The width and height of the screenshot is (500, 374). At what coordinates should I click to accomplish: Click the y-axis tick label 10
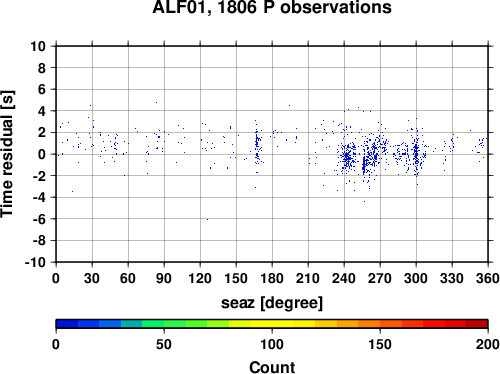click(38, 46)
